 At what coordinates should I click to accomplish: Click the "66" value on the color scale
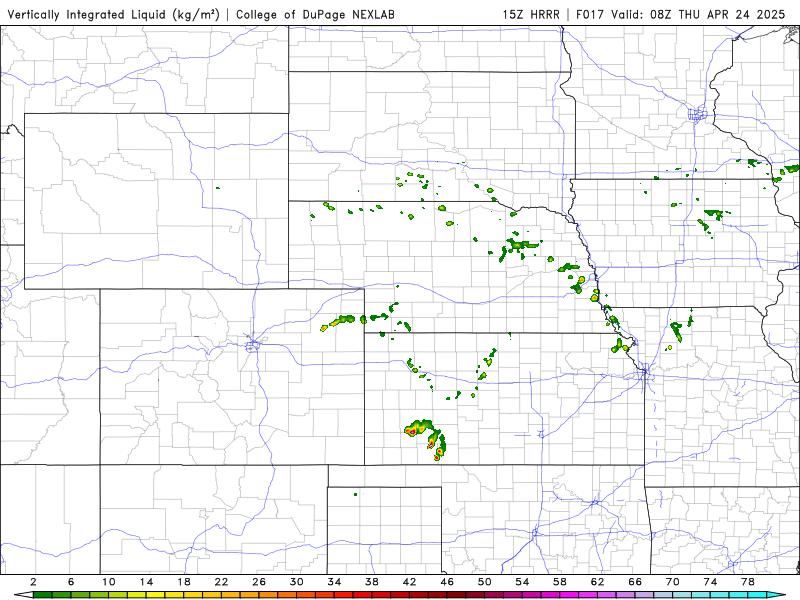[x=635, y=582]
